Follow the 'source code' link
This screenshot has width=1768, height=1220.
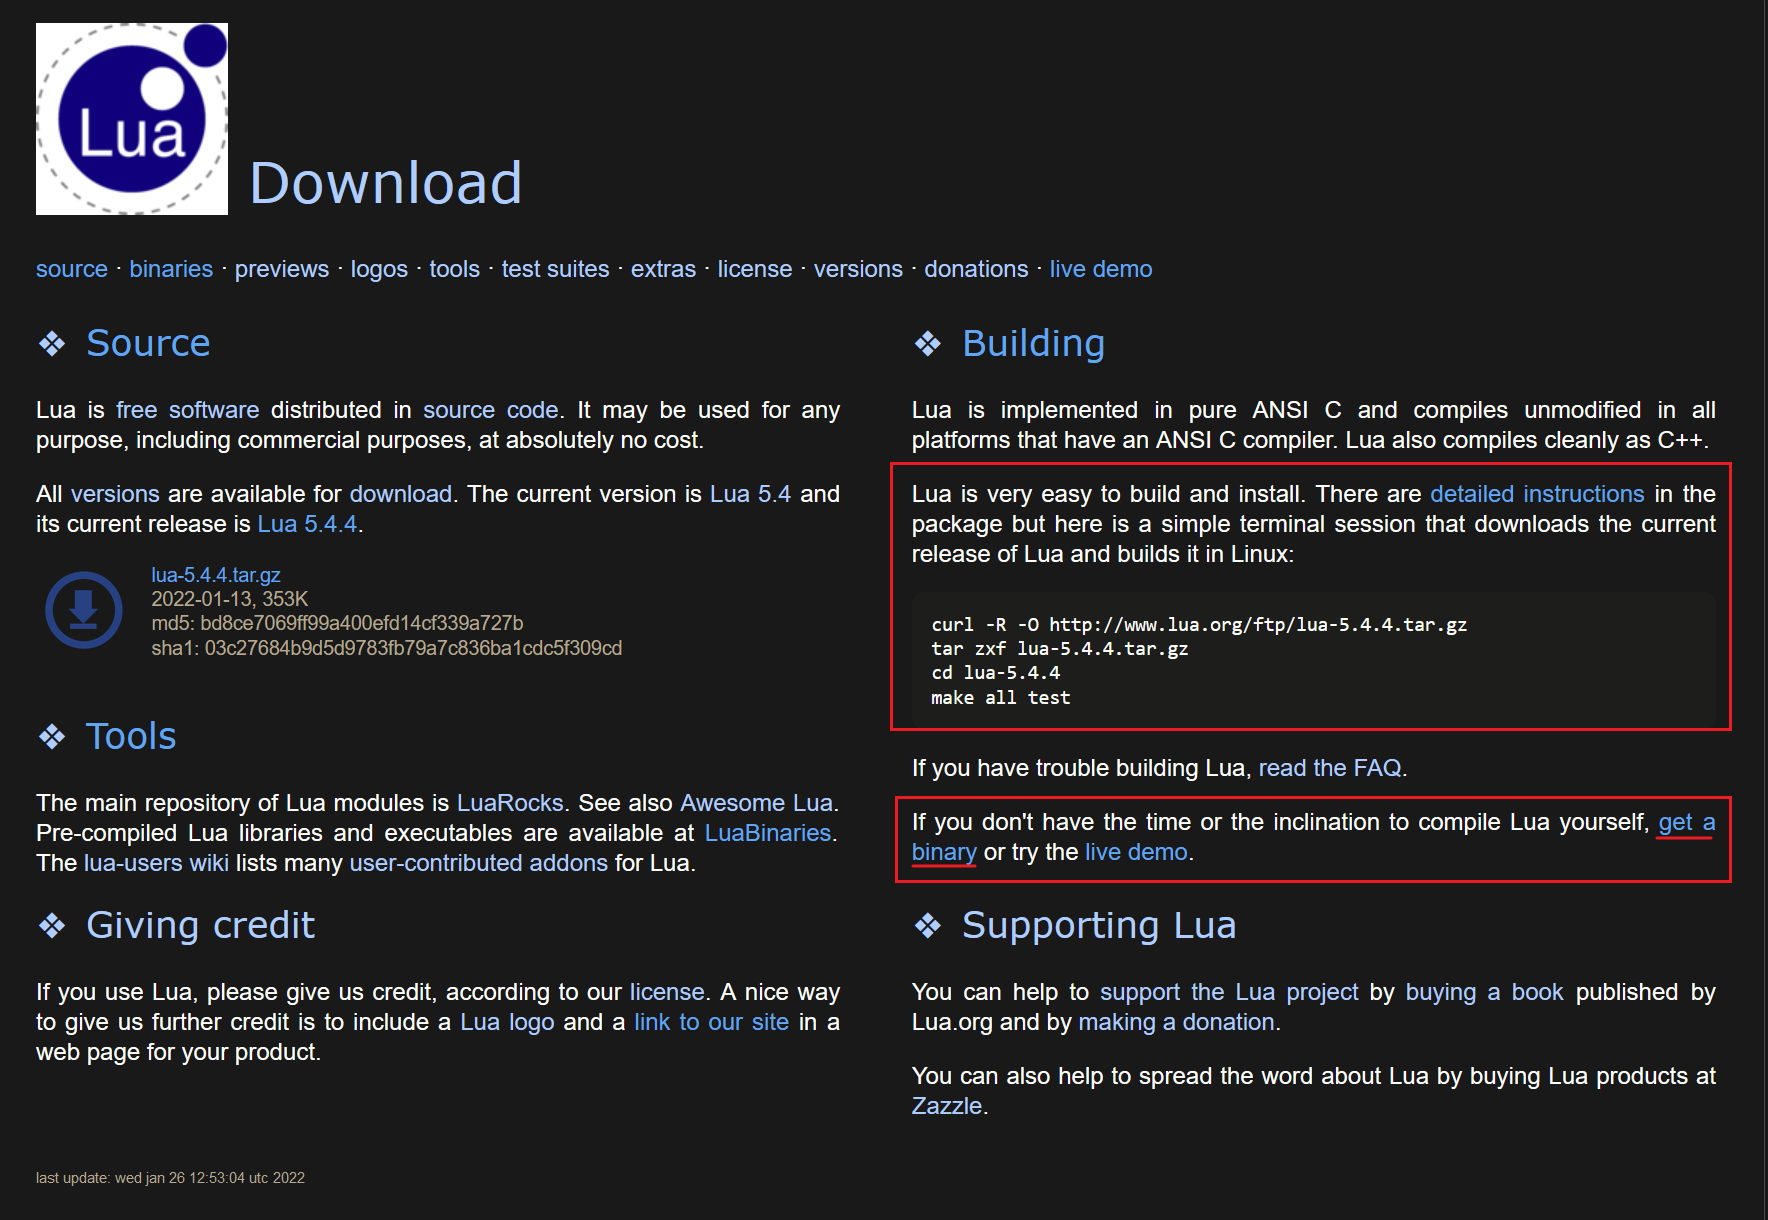point(491,410)
